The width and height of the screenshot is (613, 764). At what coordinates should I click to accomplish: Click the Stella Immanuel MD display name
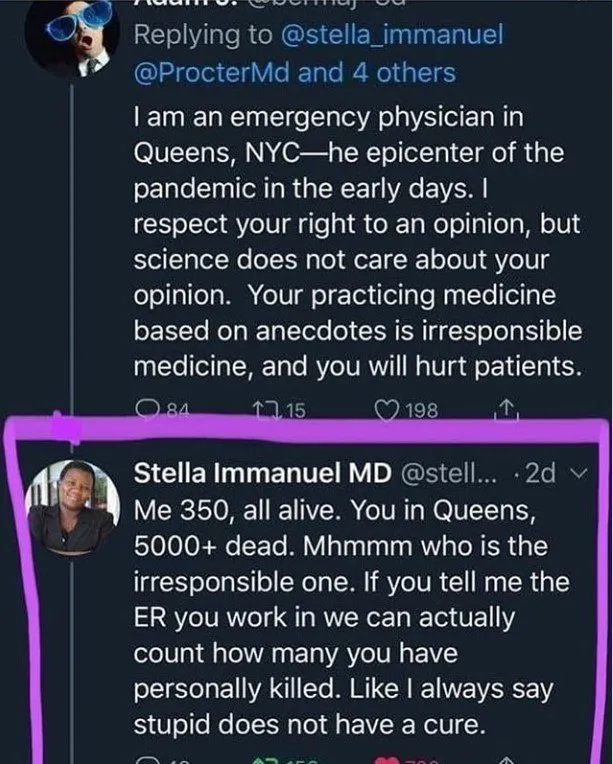(263, 473)
